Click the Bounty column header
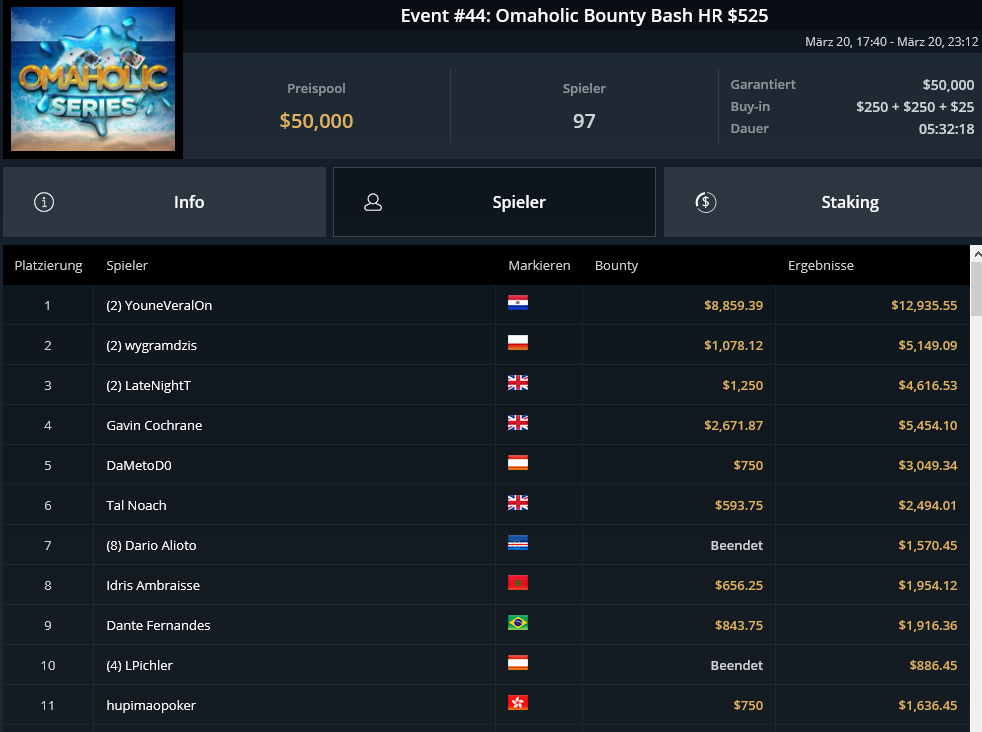982x732 pixels. pyautogui.click(x=616, y=265)
